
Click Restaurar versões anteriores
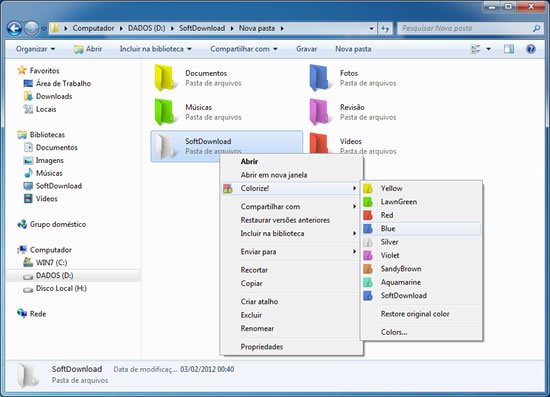[x=291, y=220]
